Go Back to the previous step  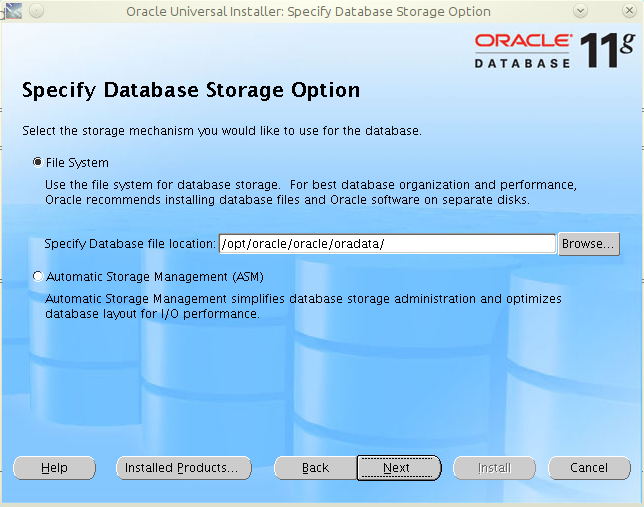coord(315,468)
